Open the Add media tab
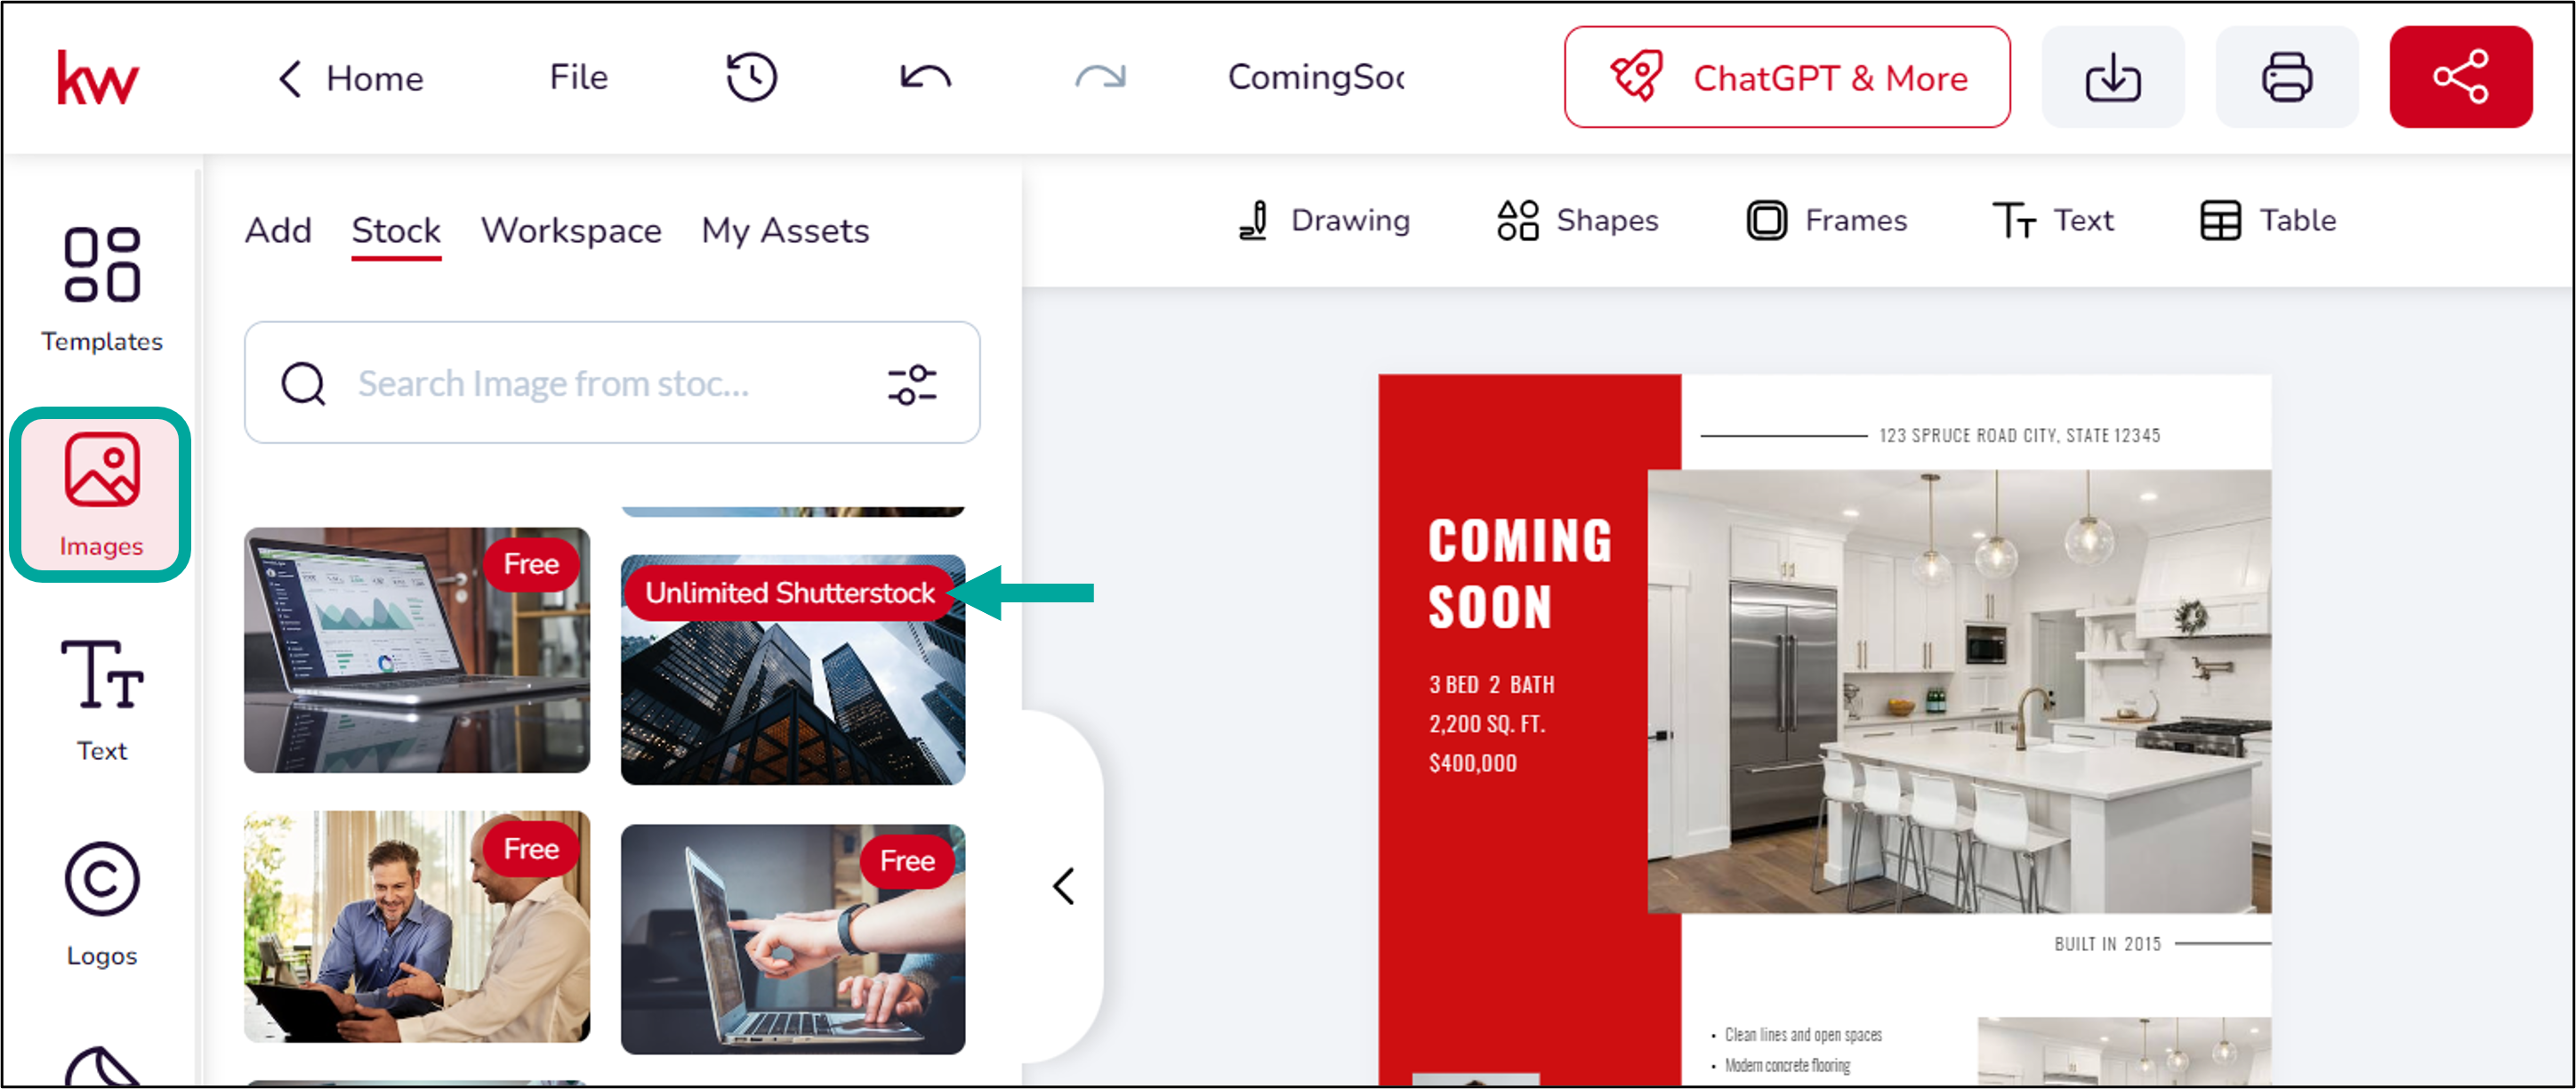This screenshot has height=1089, width=2576. [x=279, y=230]
